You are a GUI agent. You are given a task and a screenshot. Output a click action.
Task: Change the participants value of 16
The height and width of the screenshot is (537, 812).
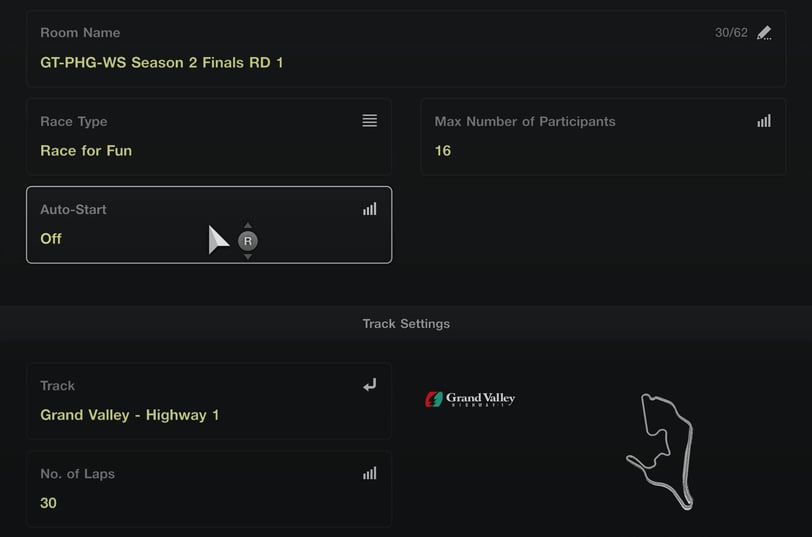pos(603,137)
